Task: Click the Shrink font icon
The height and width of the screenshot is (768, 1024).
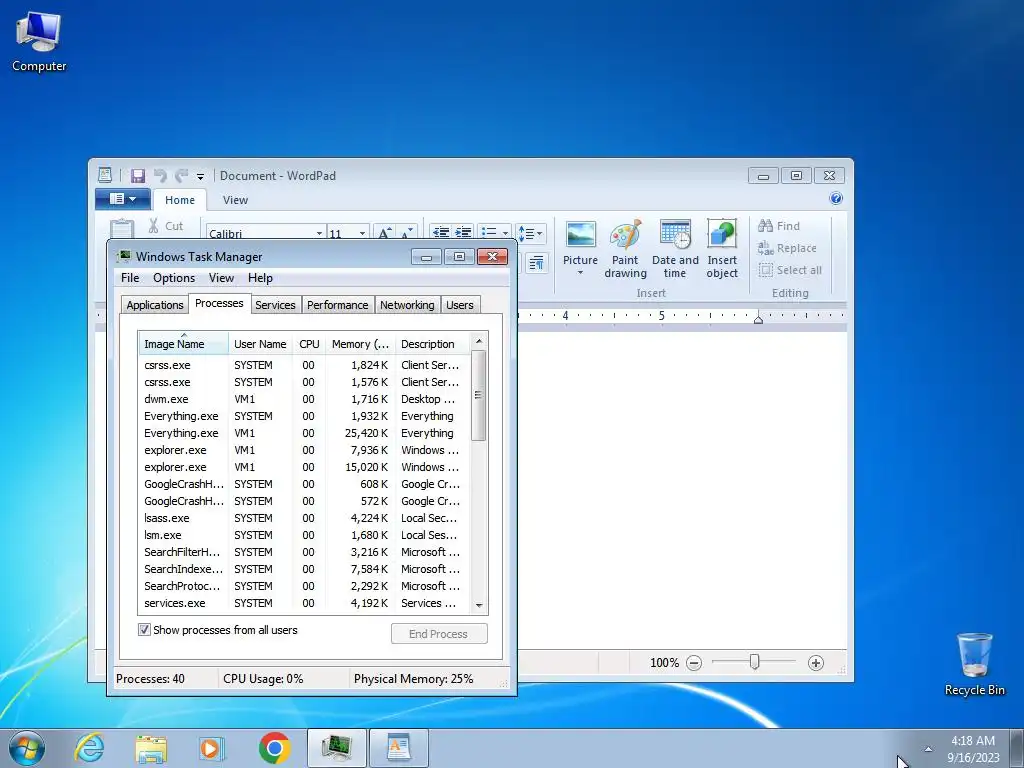Action: tap(407, 232)
